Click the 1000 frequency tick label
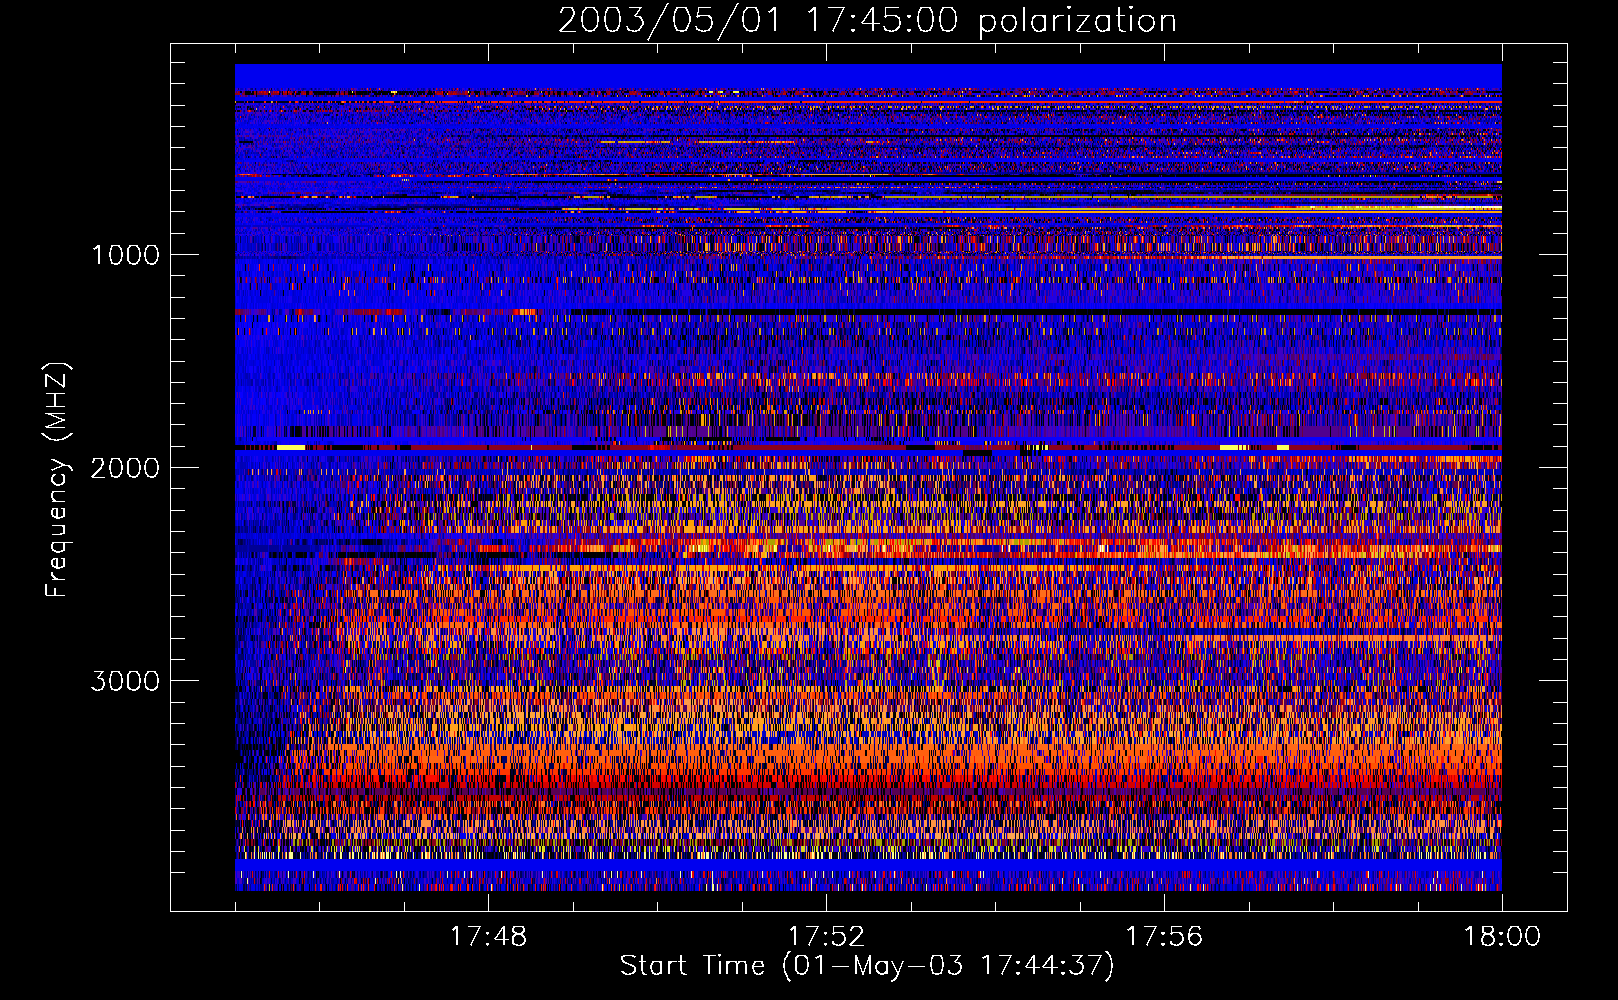 125,255
